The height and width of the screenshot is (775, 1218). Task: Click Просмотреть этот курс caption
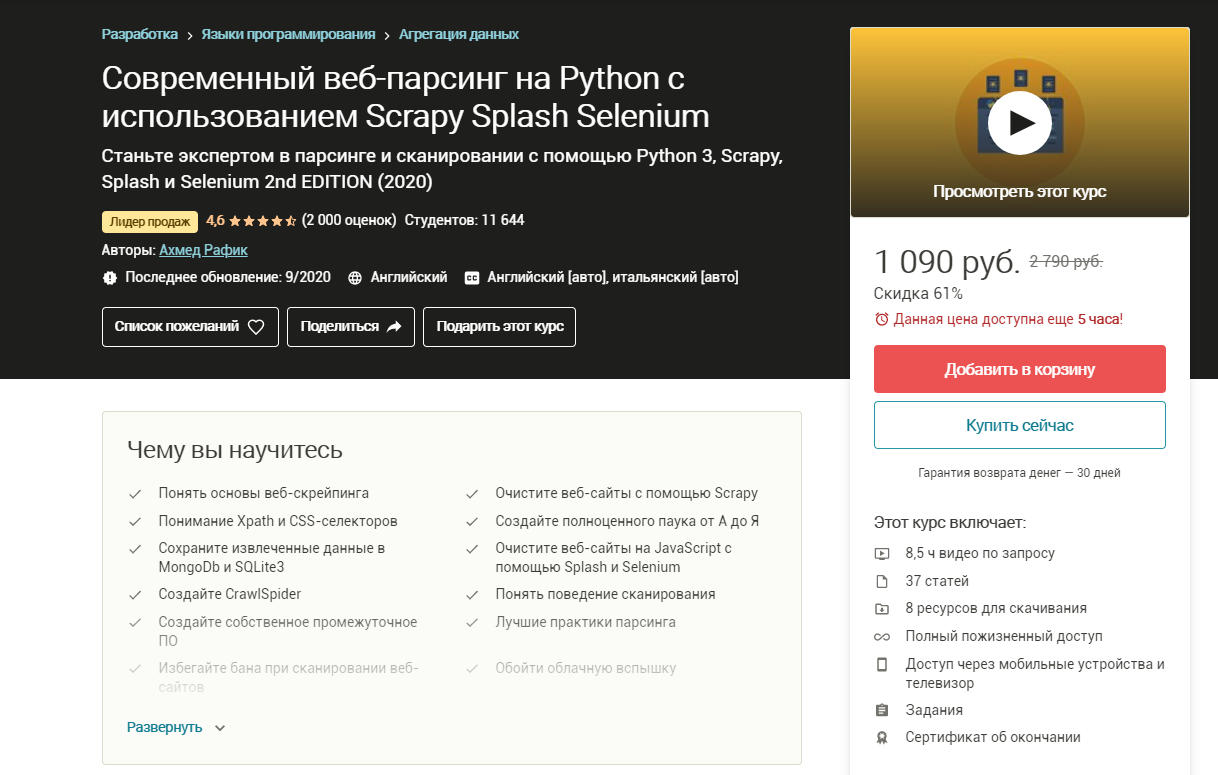[x=1020, y=192]
